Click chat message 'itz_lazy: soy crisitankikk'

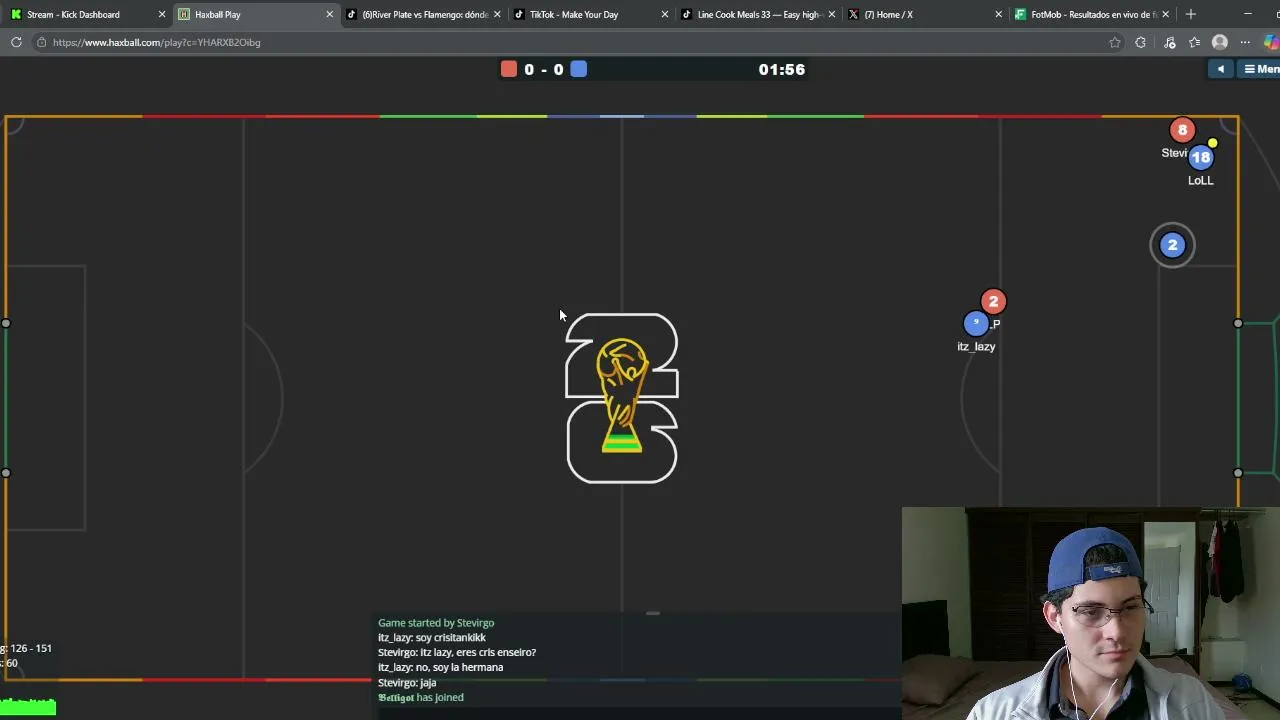click(432, 638)
